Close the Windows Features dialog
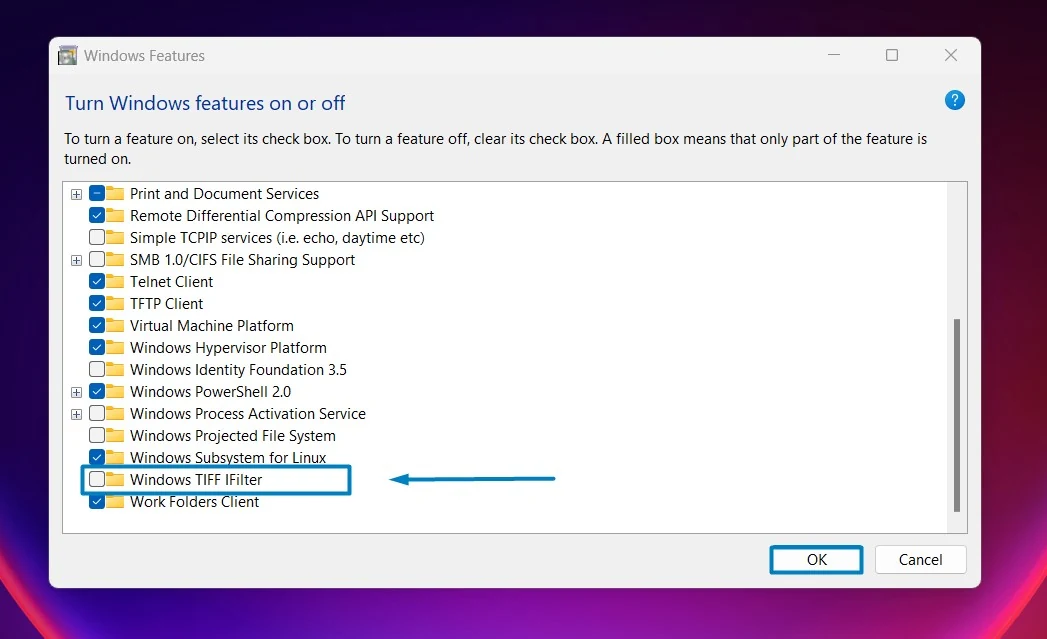Viewport: 1047px width, 639px height. pos(951,55)
